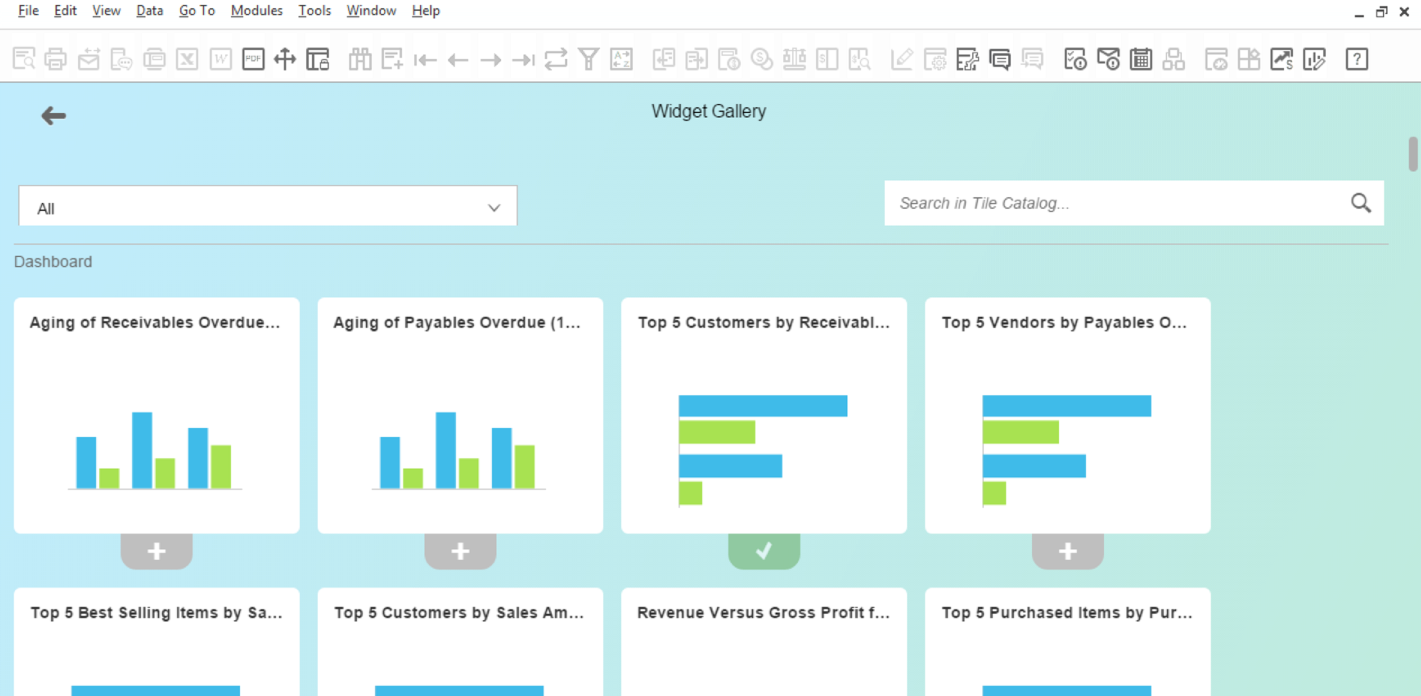Open the calendar icon in toolbar
Image resolution: width=1421 pixels, height=696 pixels.
(1141, 59)
